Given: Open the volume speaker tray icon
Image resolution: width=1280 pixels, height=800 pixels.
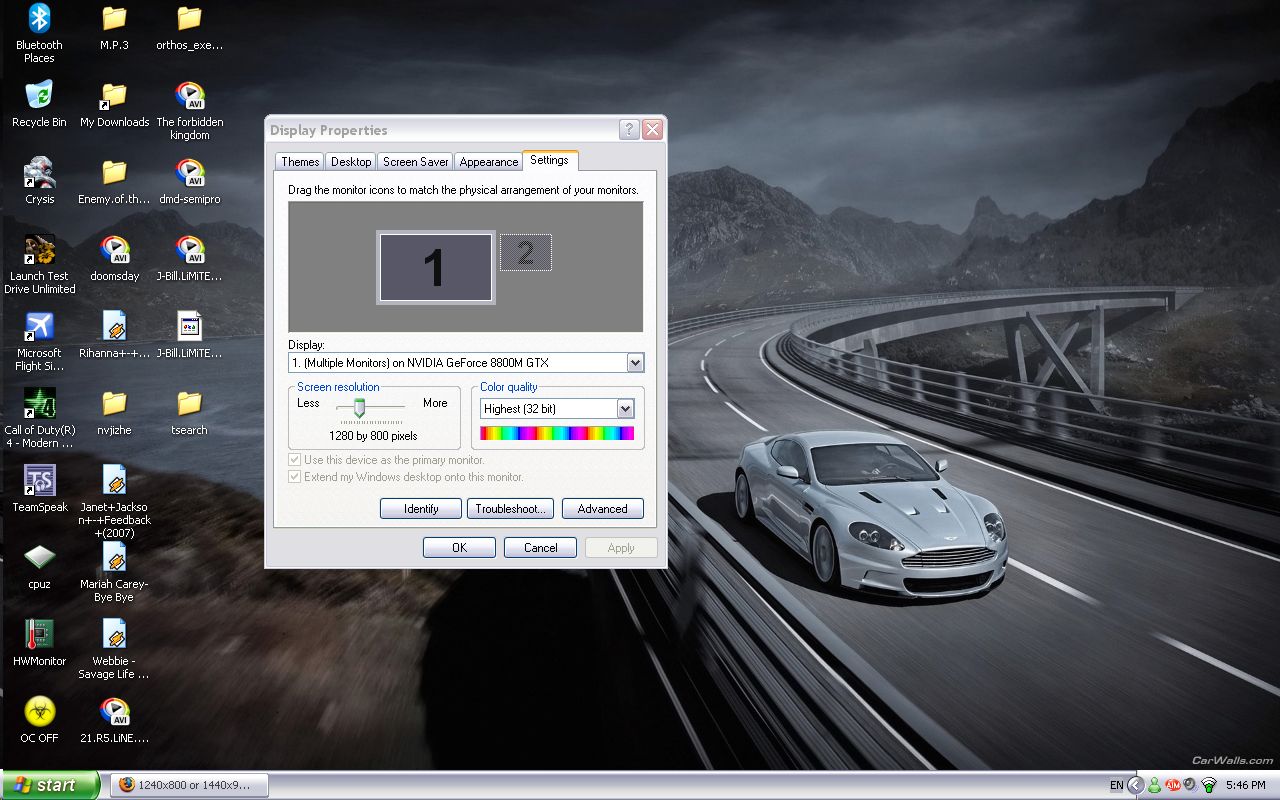Looking at the screenshot, I should [1190, 785].
